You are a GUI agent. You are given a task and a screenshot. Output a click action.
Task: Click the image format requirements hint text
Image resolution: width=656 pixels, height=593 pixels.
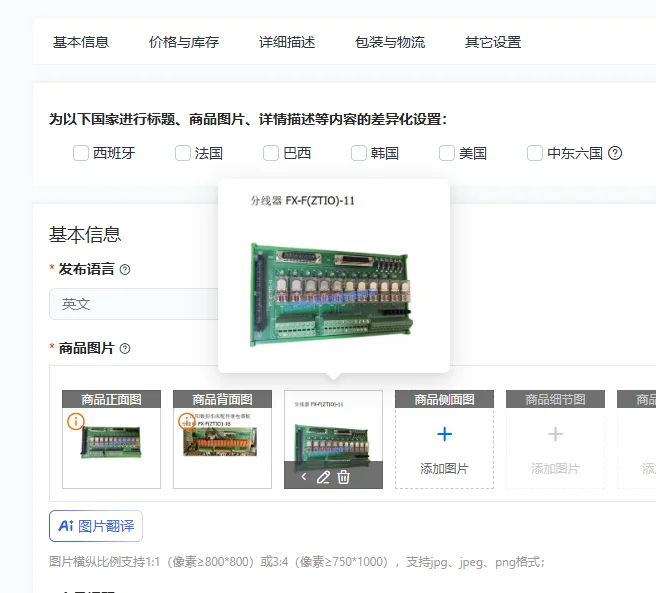coord(297,562)
